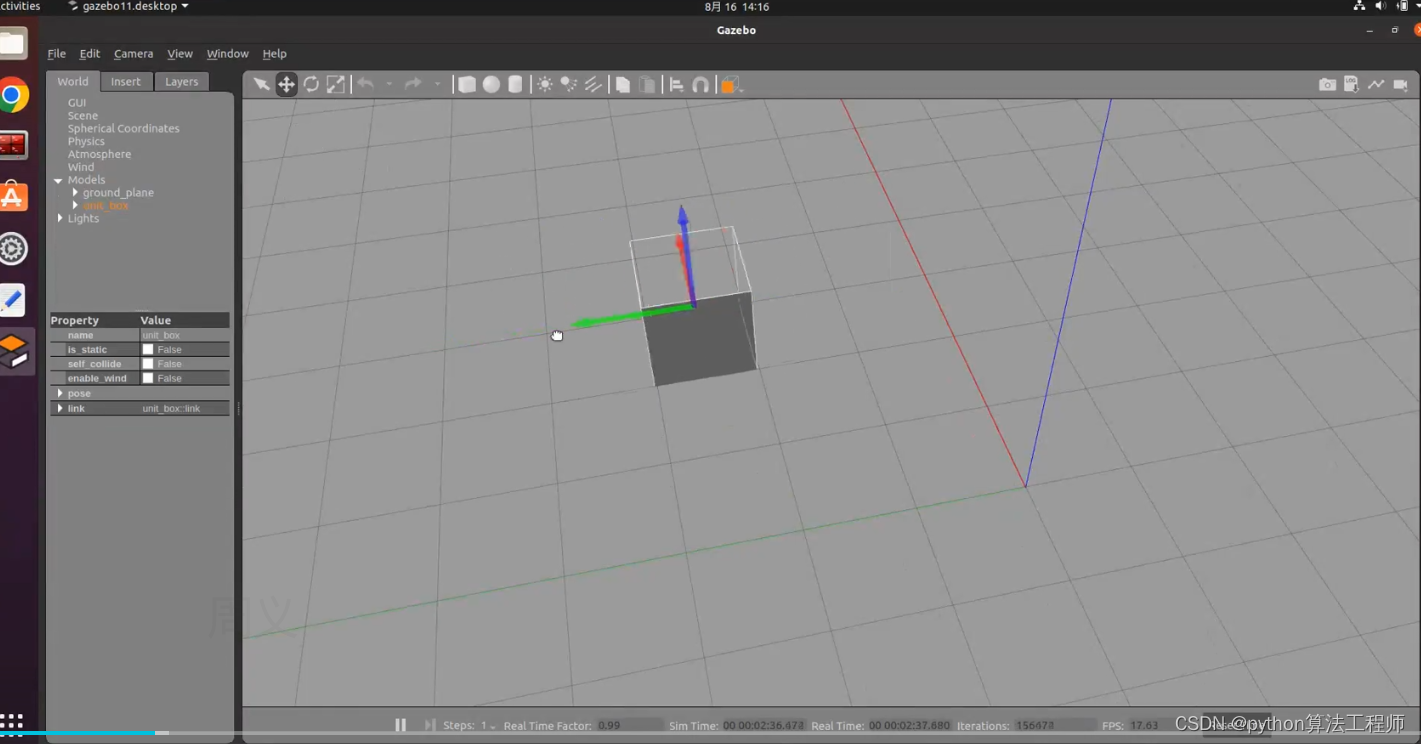
Task: Open the Window menu
Action: point(228,54)
